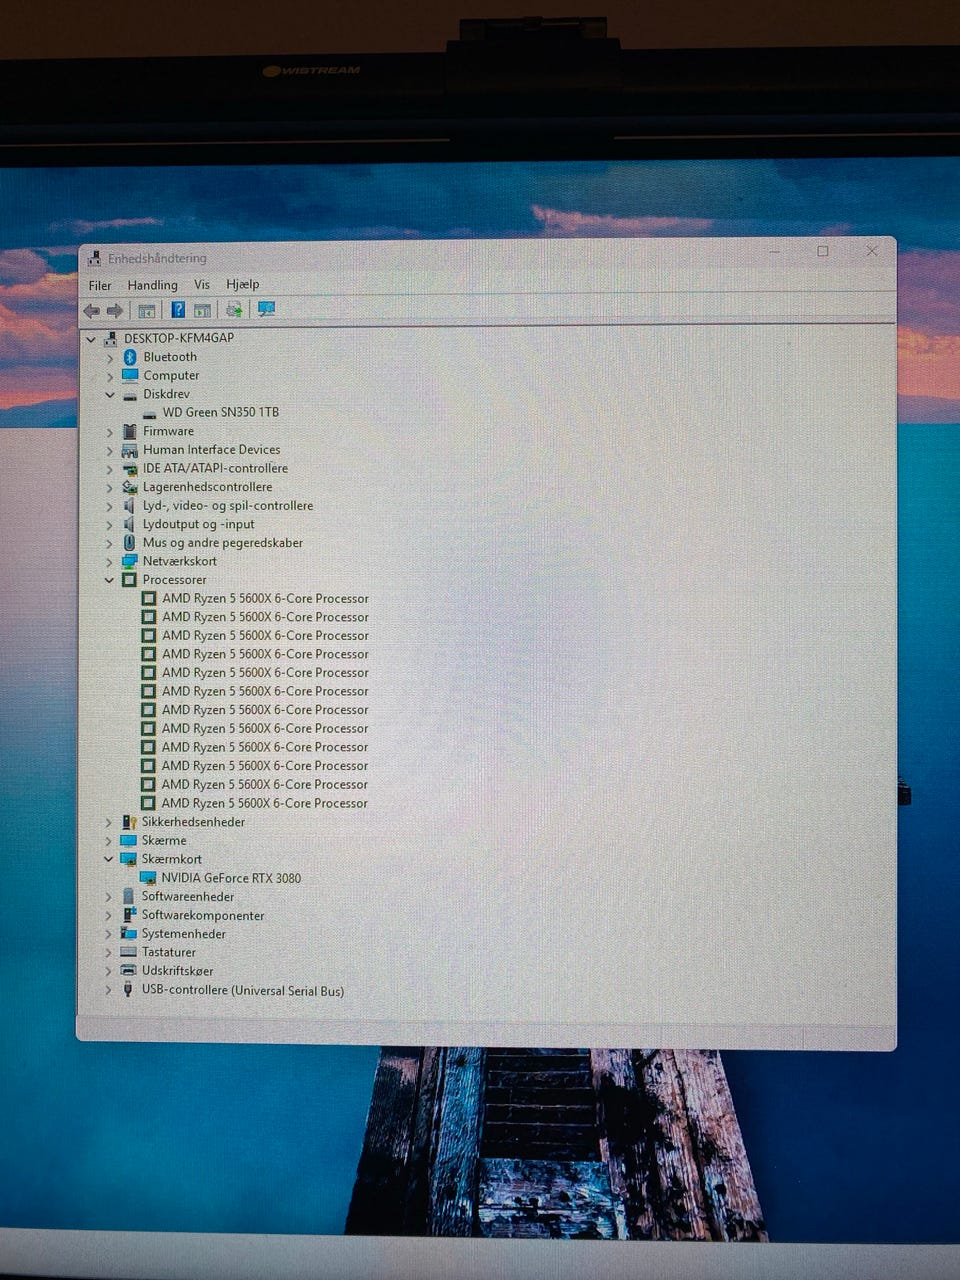The width and height of the screenshot is (960, 1280).
Task: Click the Forward arrow toolbar icon
Action: point(115,311)
